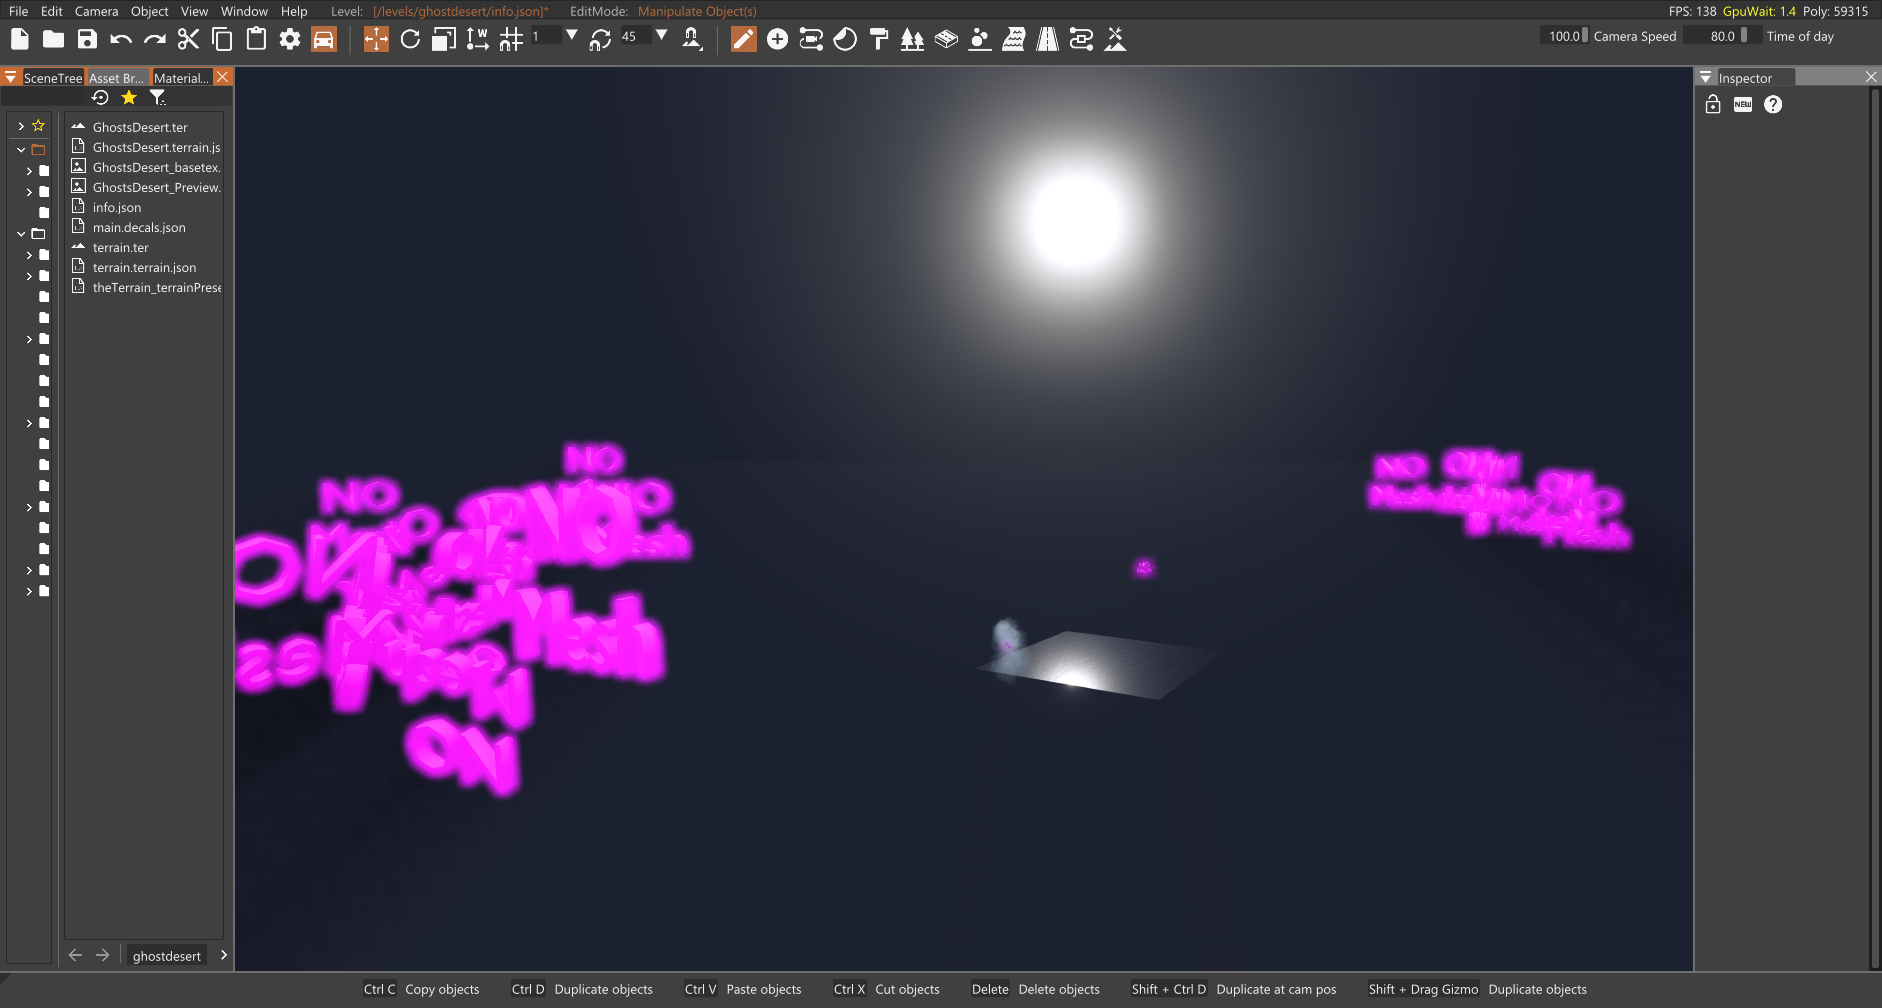
Task: Select the GhostsDesert_Preview image file
Action: (144, 187)
